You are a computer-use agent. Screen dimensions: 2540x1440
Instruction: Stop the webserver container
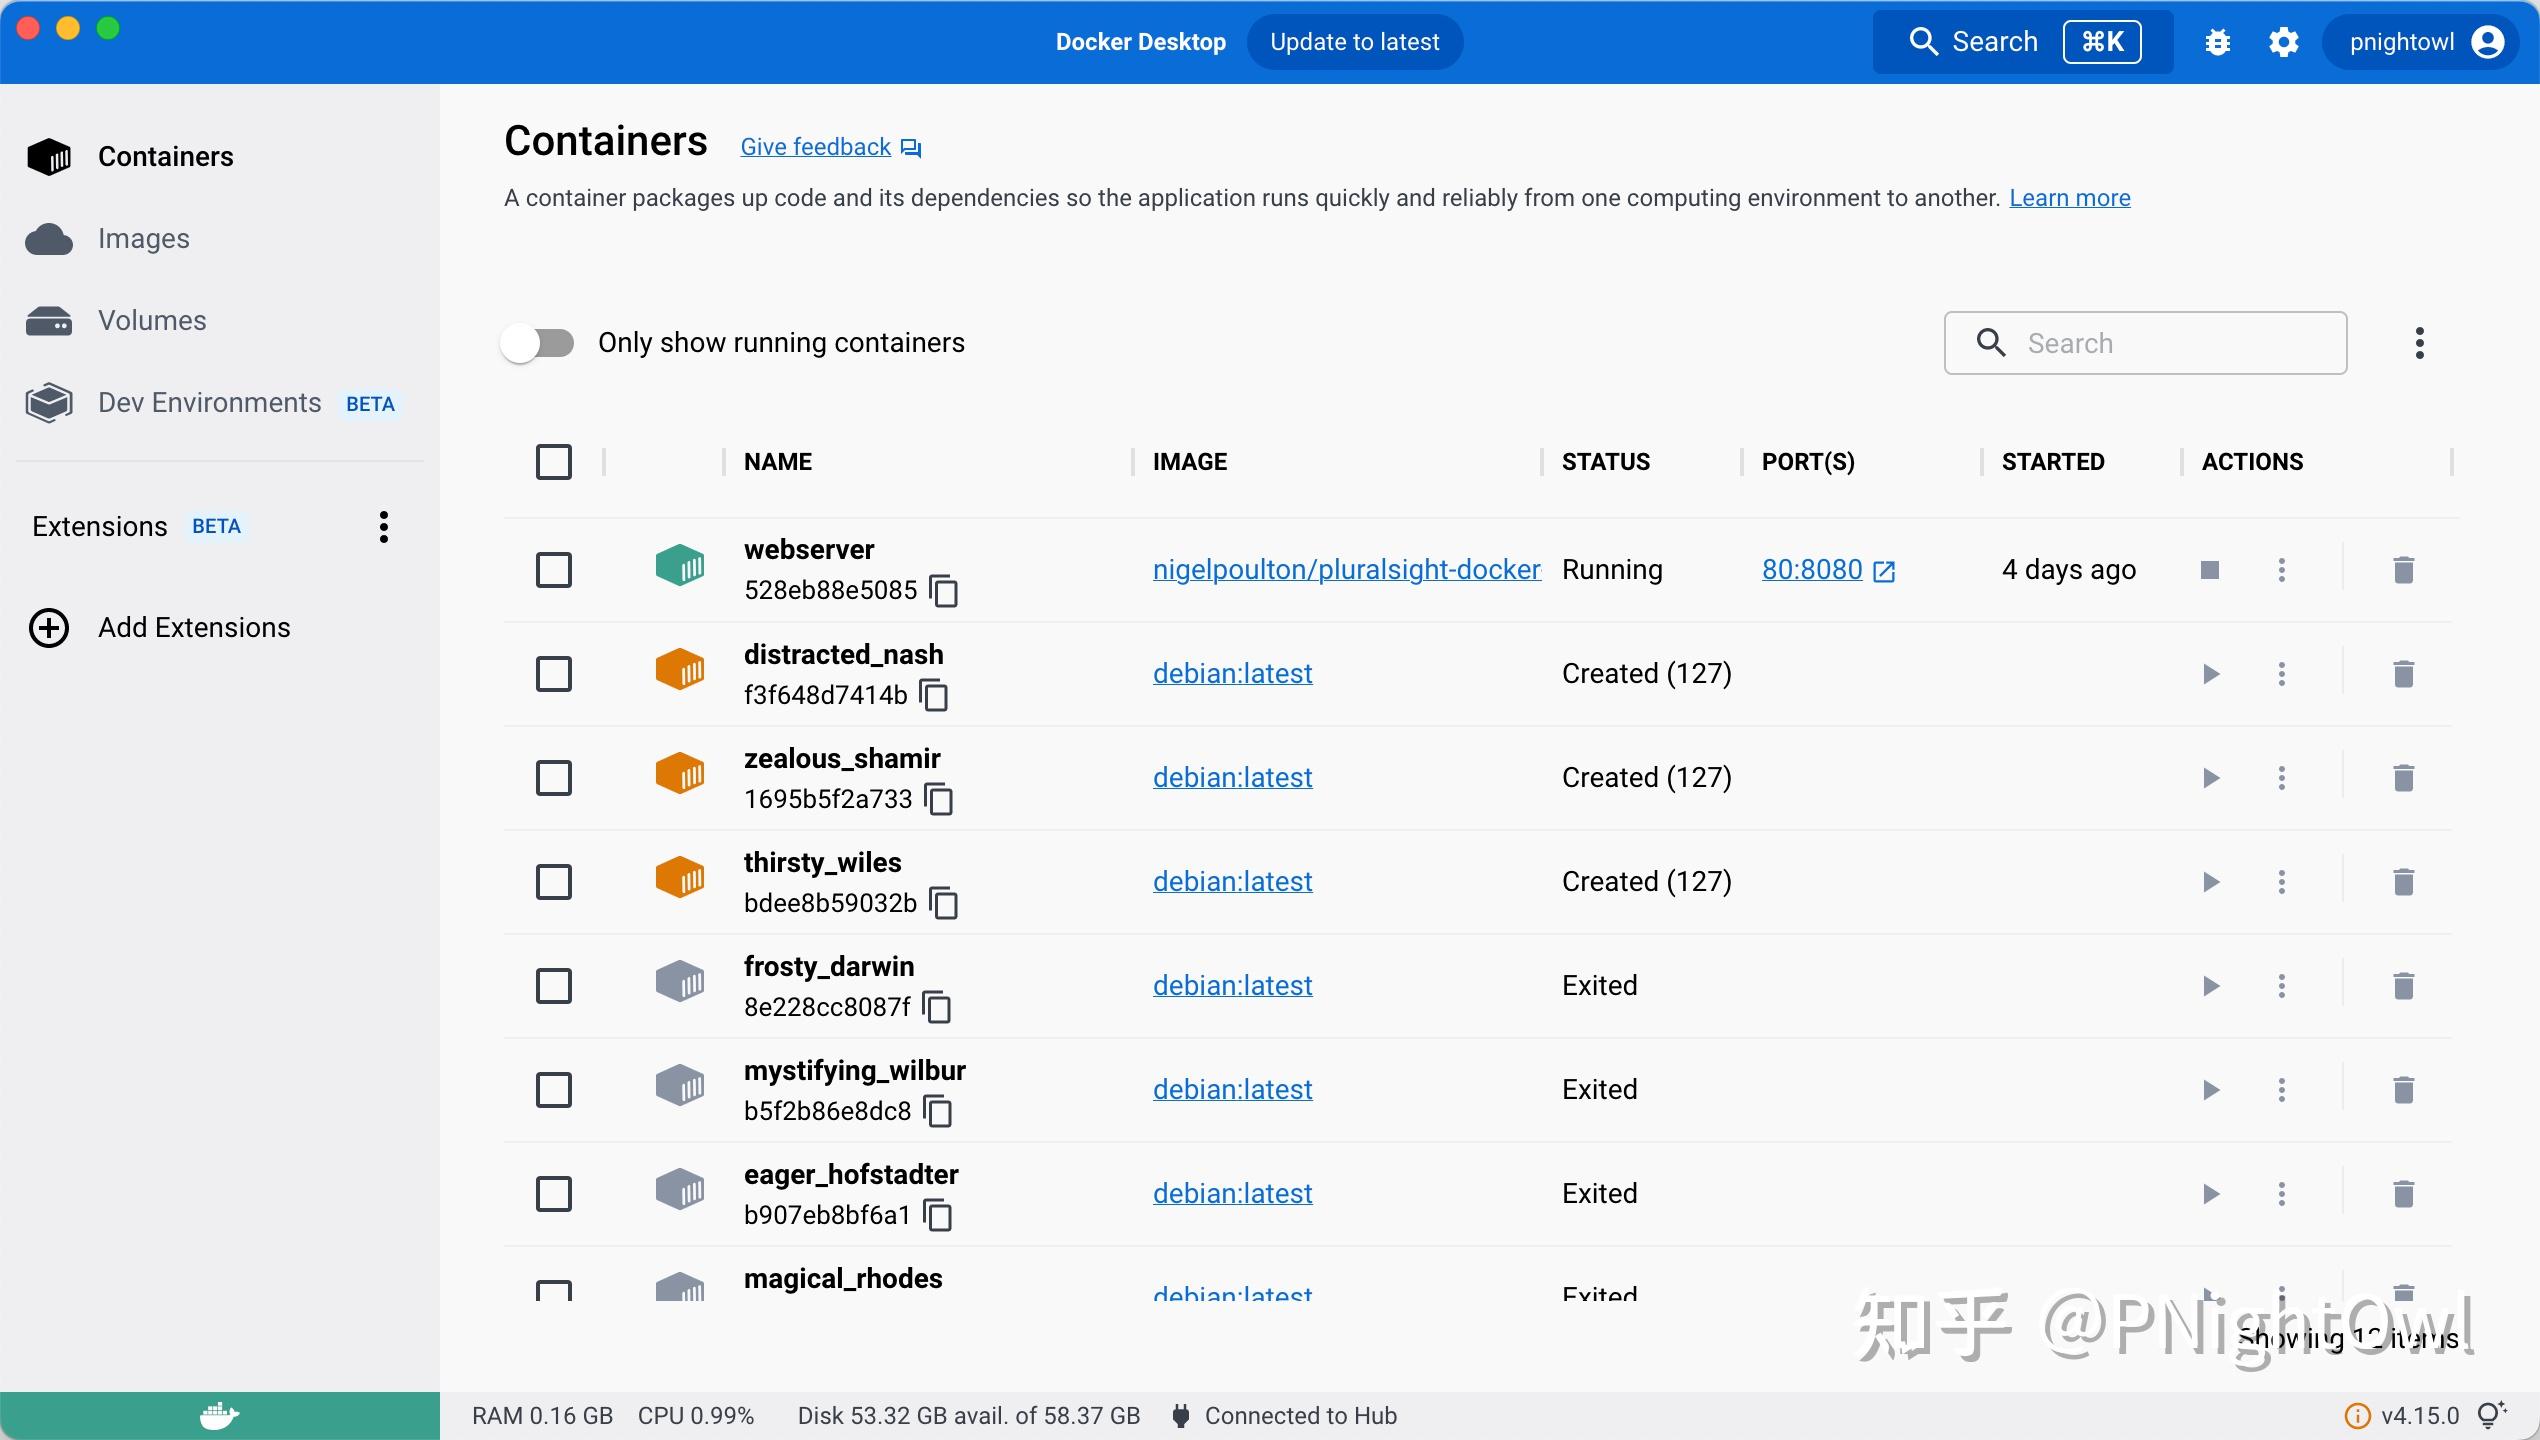2210,570
